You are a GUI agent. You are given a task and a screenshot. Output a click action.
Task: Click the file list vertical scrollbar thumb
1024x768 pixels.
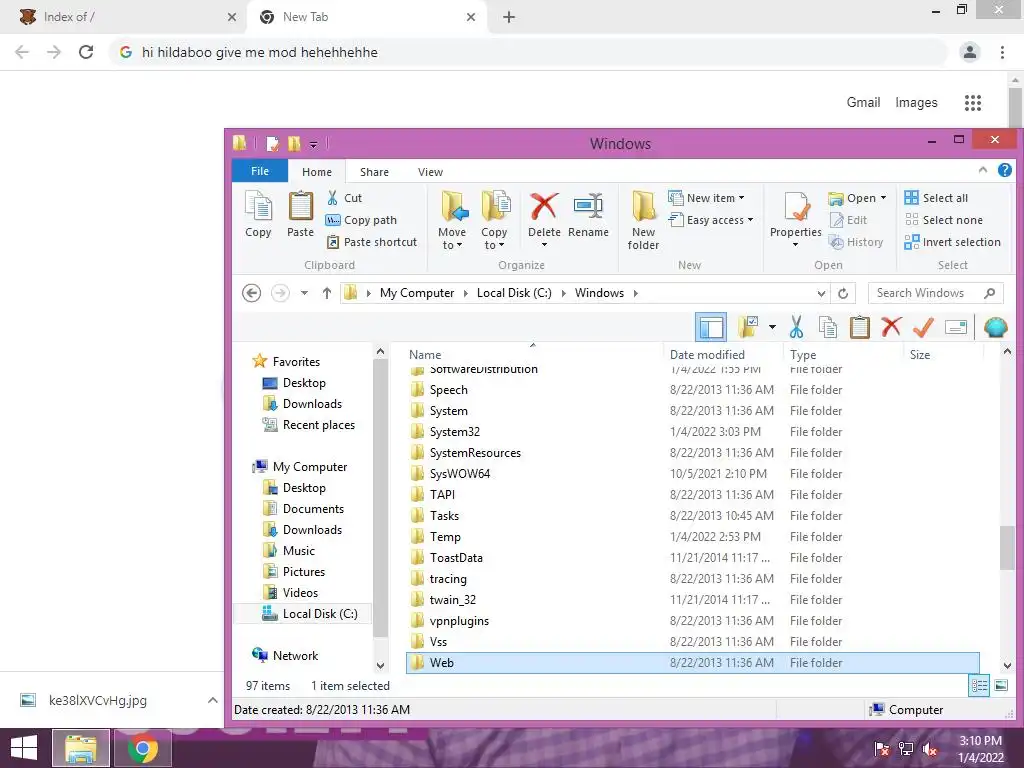[1007, 547]
